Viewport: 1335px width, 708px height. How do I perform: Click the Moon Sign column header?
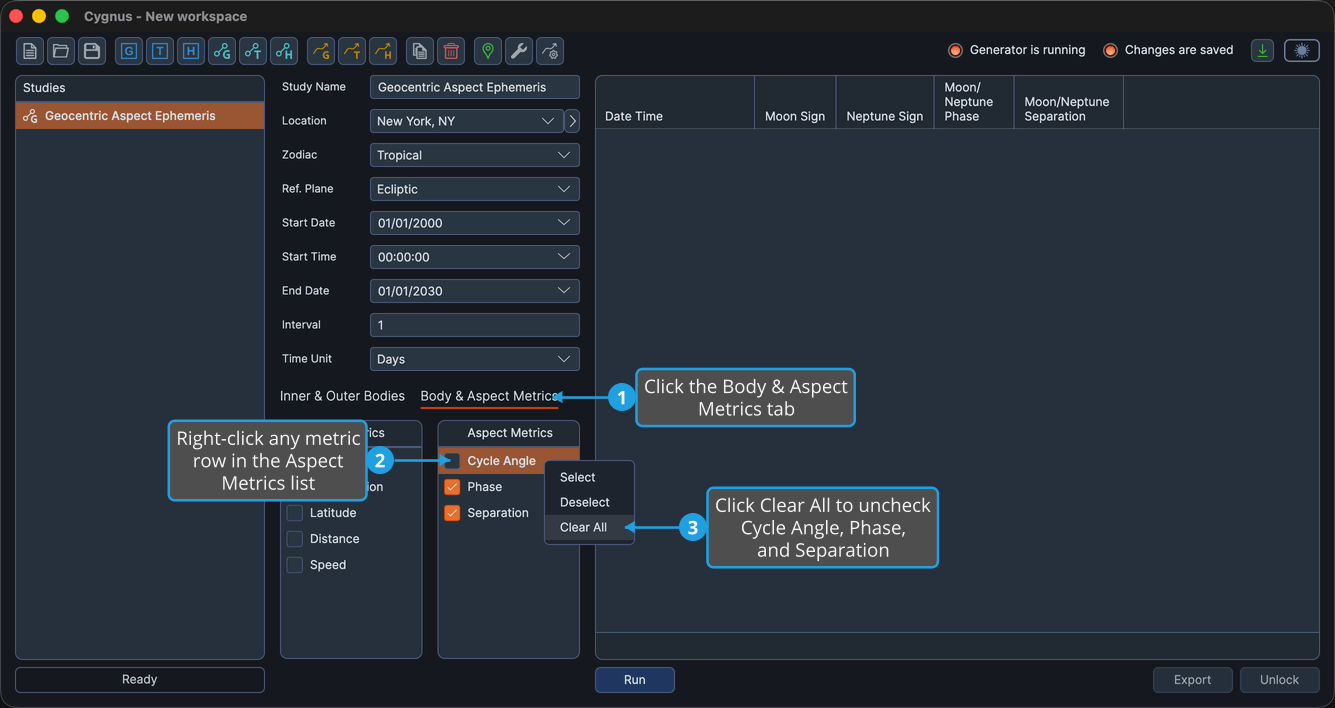coord(795,102)
